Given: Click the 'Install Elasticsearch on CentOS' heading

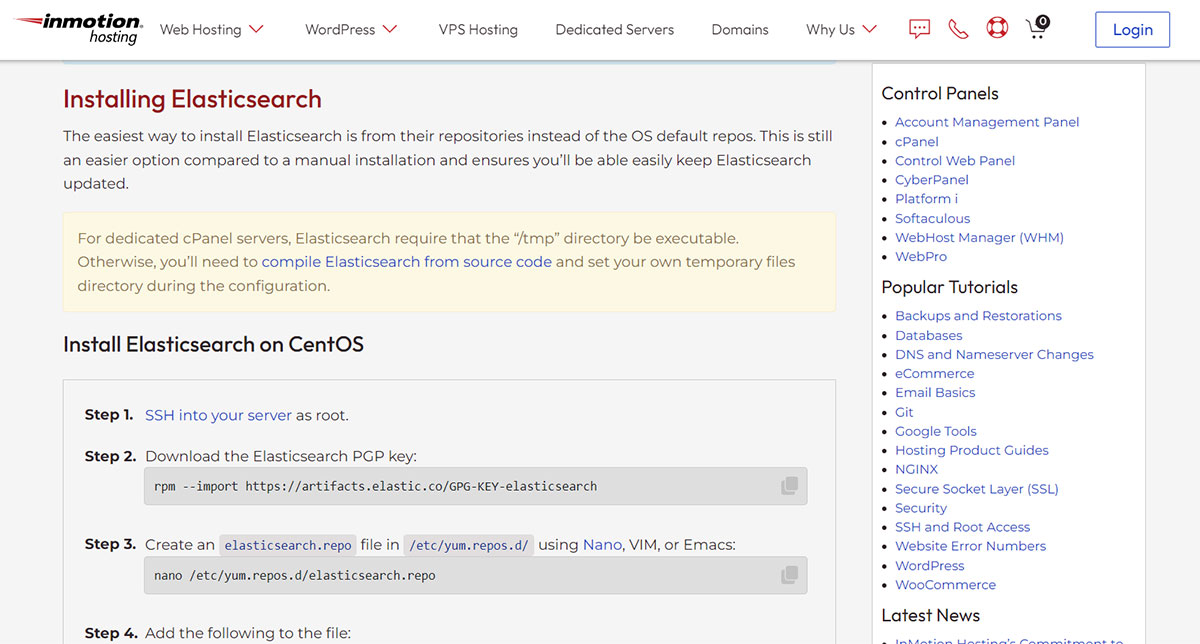Looking at the screenshot, I should coord(213,345).
